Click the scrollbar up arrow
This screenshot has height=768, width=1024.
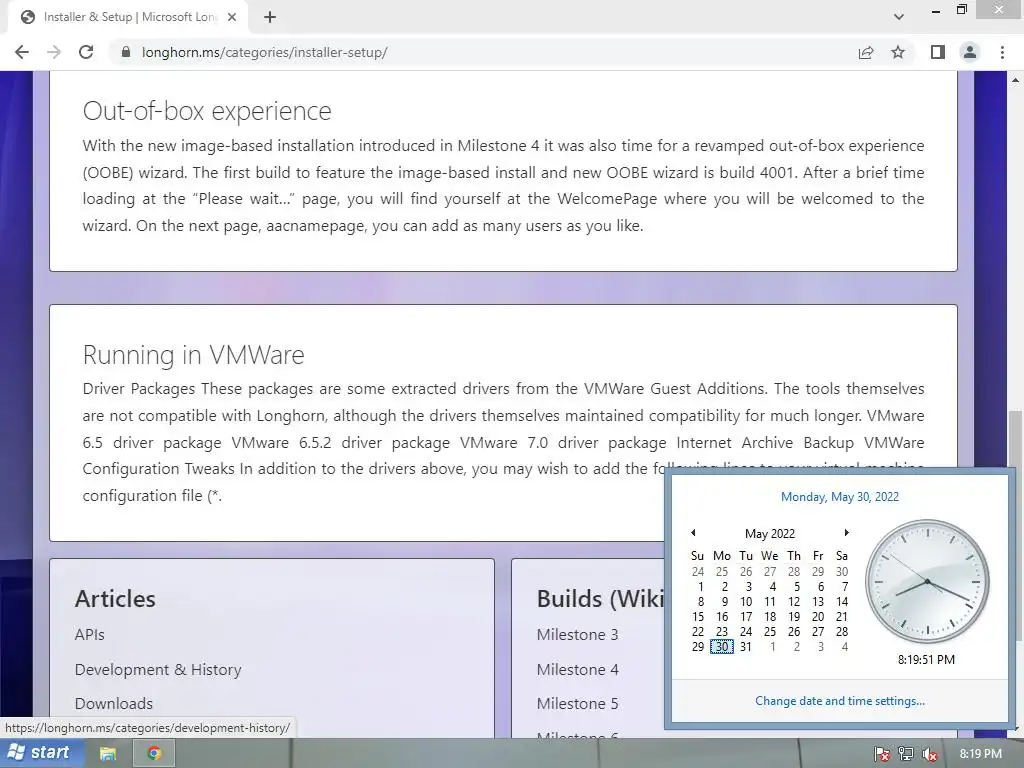pyautogui.click(x=1016, y=80)
